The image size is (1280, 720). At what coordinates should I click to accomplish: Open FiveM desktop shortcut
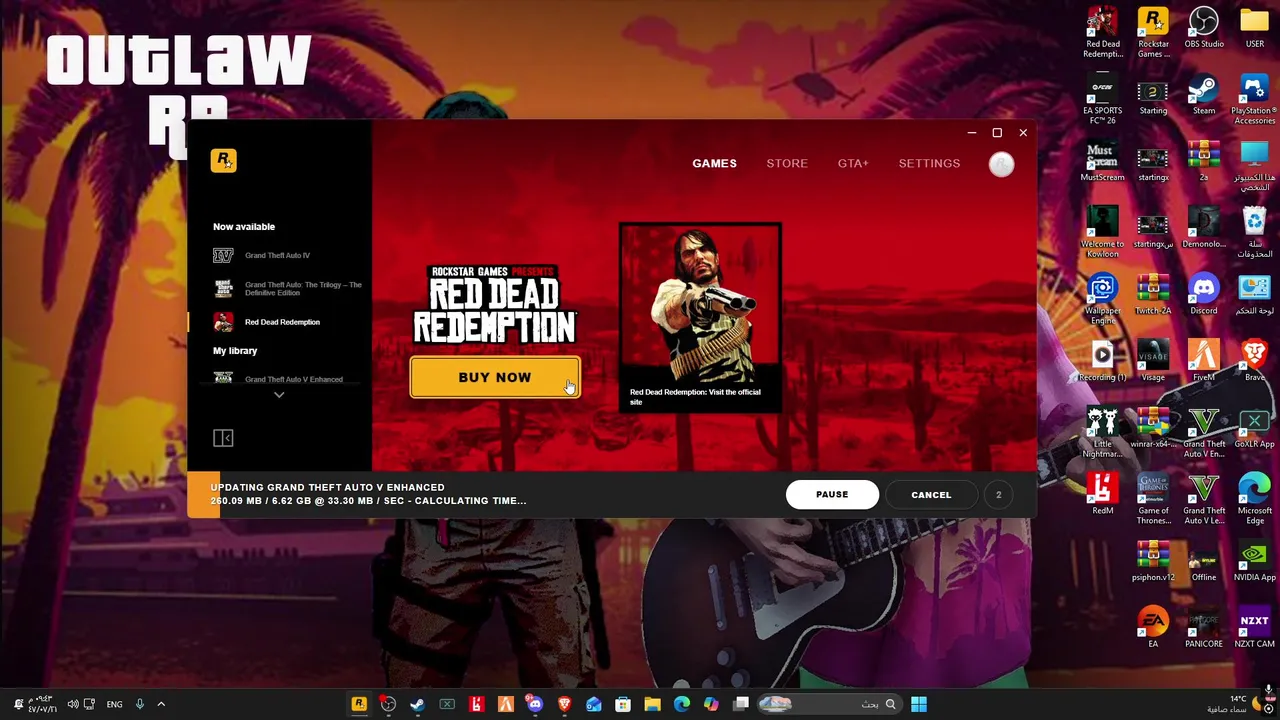point(1204,361)
